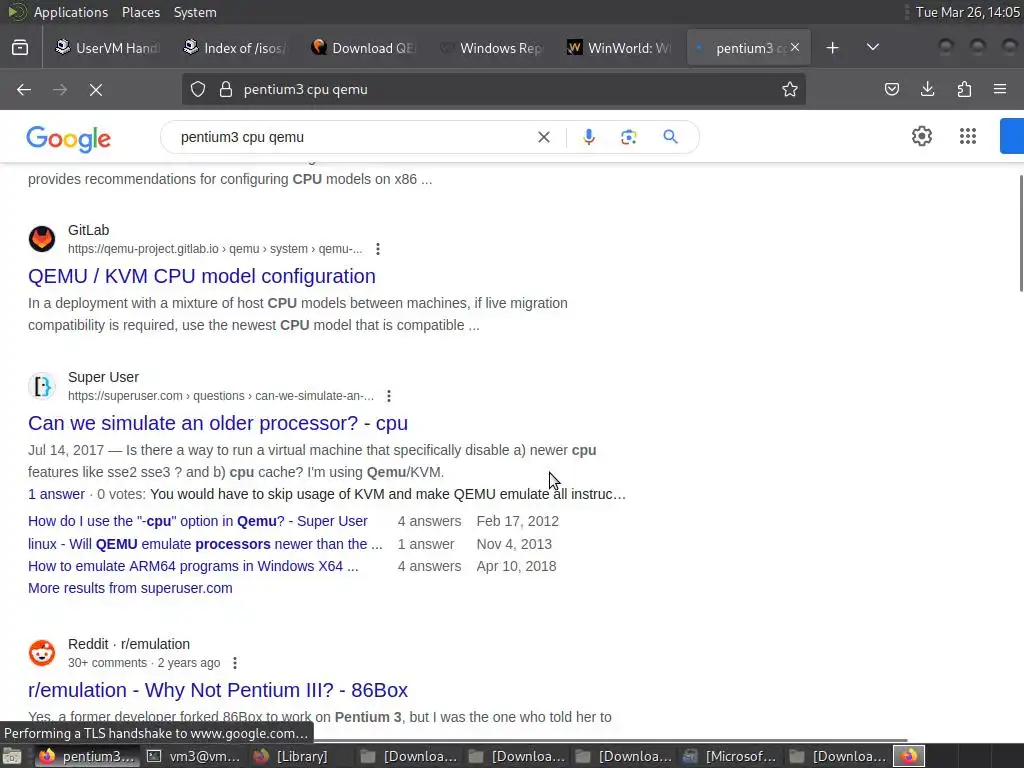The width and height of the screenshot is (1024, 768).
Task: Open the Applications menu
Action: pyautogui.click(x=71, y=12)
